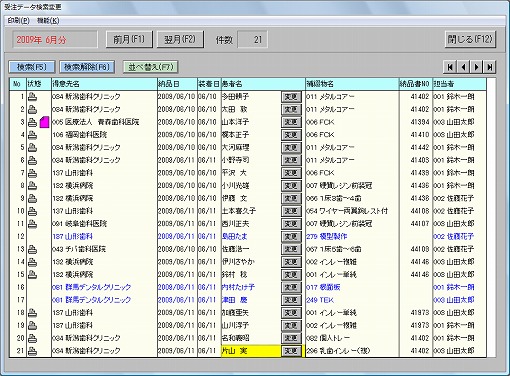The height and width of the screenshot is (376, 510).
Task: Click printer status icon in row 11
Action: (32, 224)
